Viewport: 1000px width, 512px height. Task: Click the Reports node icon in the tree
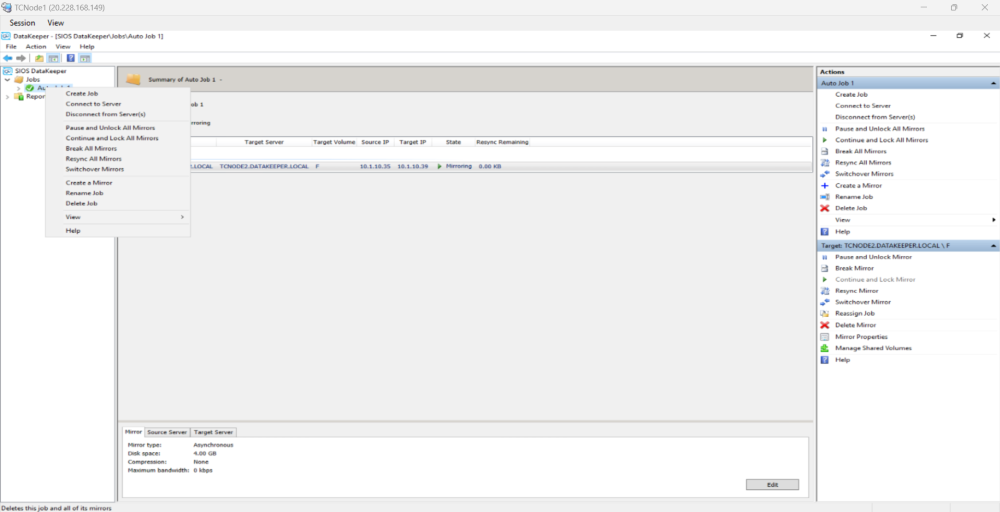coord(18,97)
